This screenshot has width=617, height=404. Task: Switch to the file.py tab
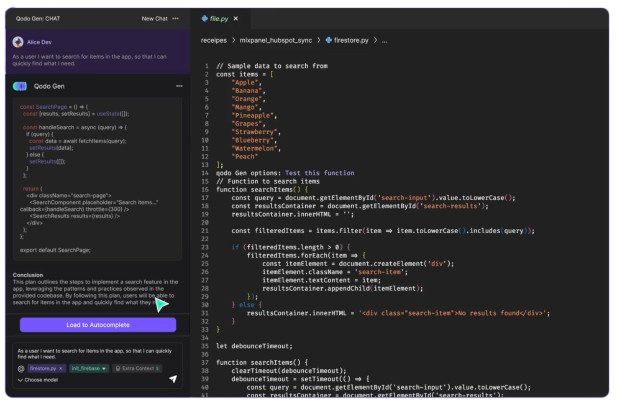tap(220, 18)
